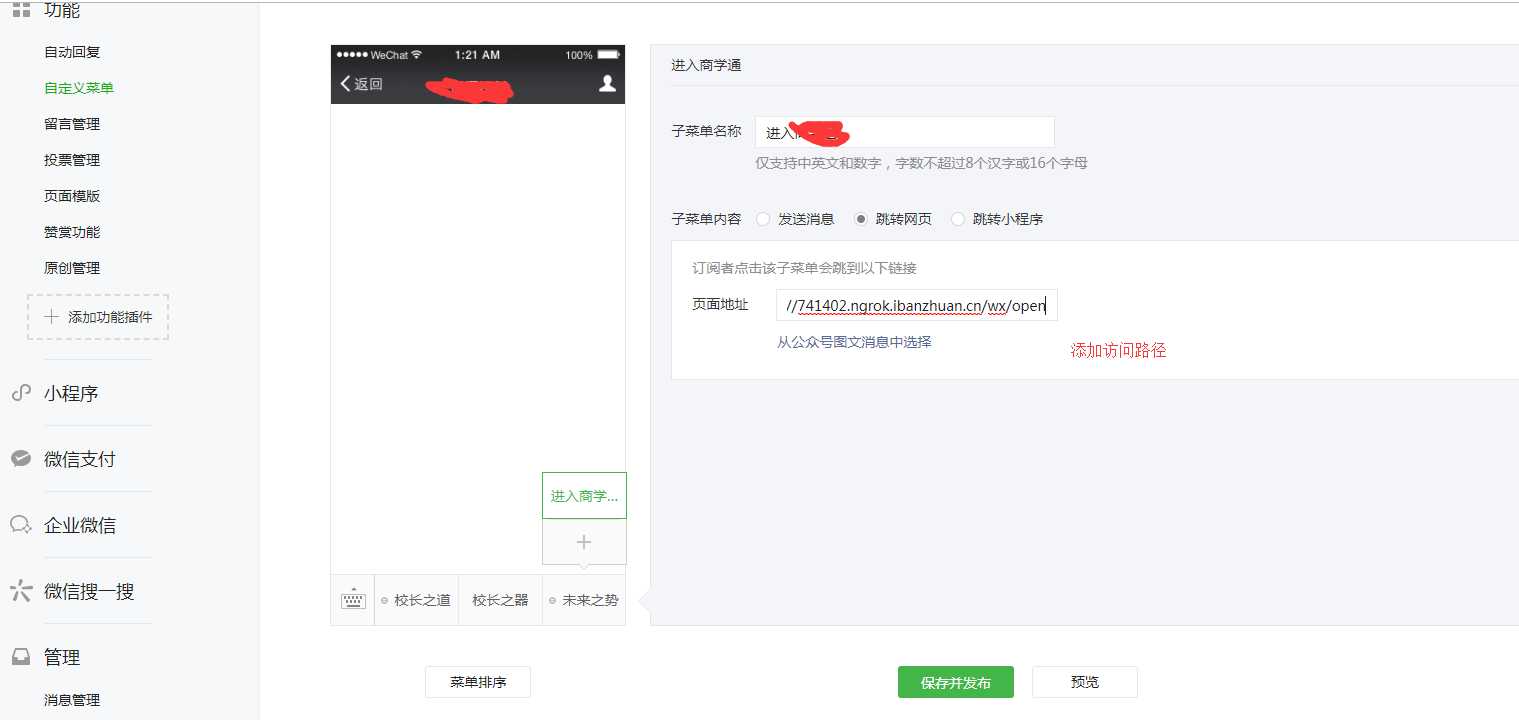Open 消息管理 in sidebar
Screen dimensions: 1519x720
[x=72, y=700]
